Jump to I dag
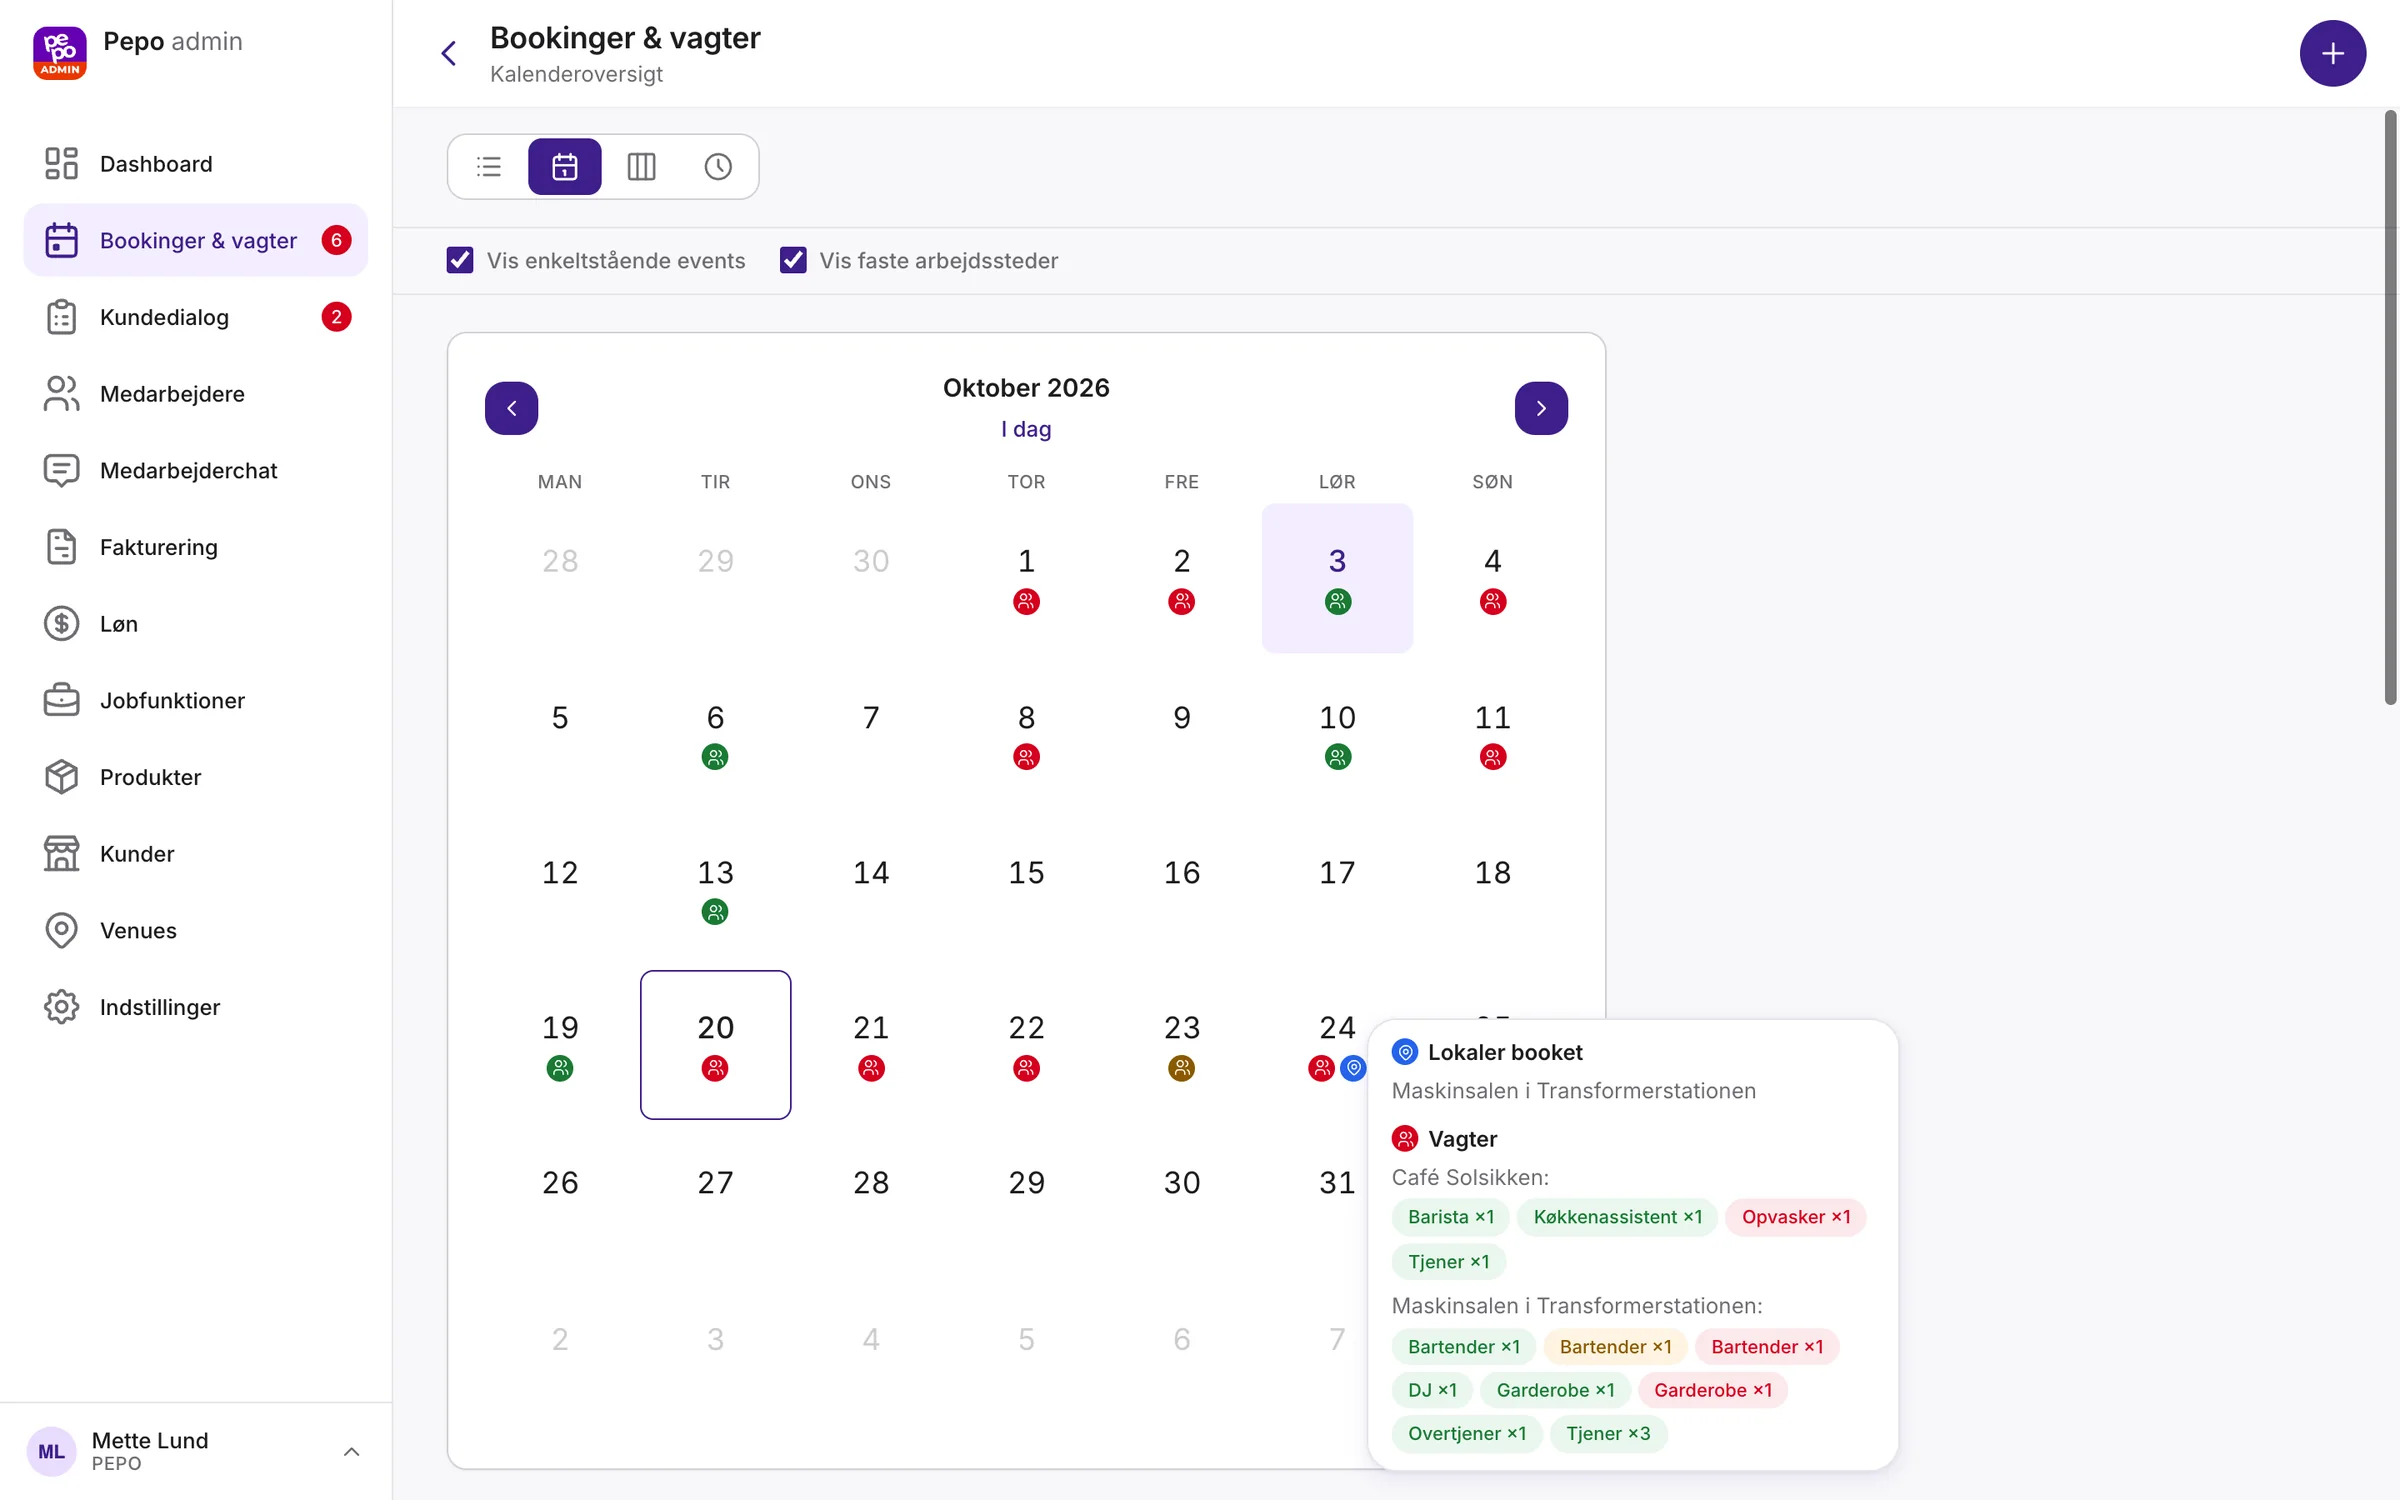The height and width of the screenshot is (1500, 2400). 1026,429
